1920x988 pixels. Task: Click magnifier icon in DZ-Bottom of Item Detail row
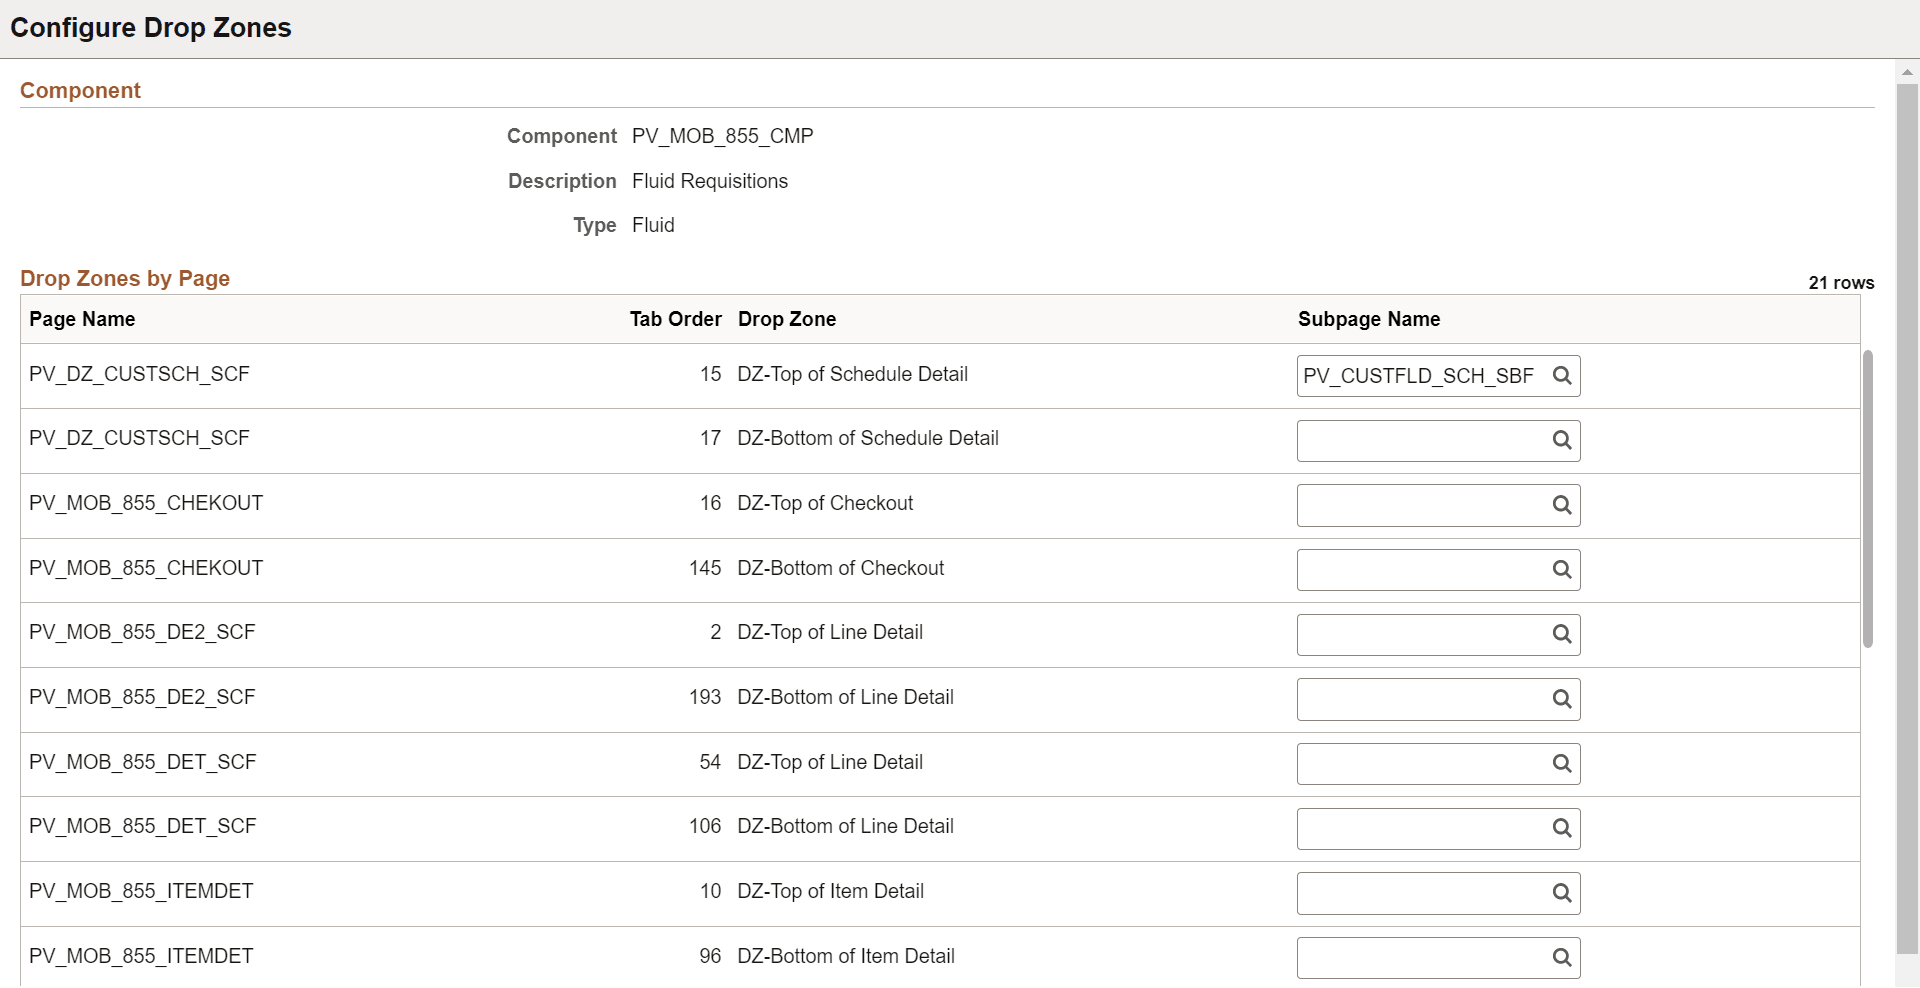(x=1563, y=957)
